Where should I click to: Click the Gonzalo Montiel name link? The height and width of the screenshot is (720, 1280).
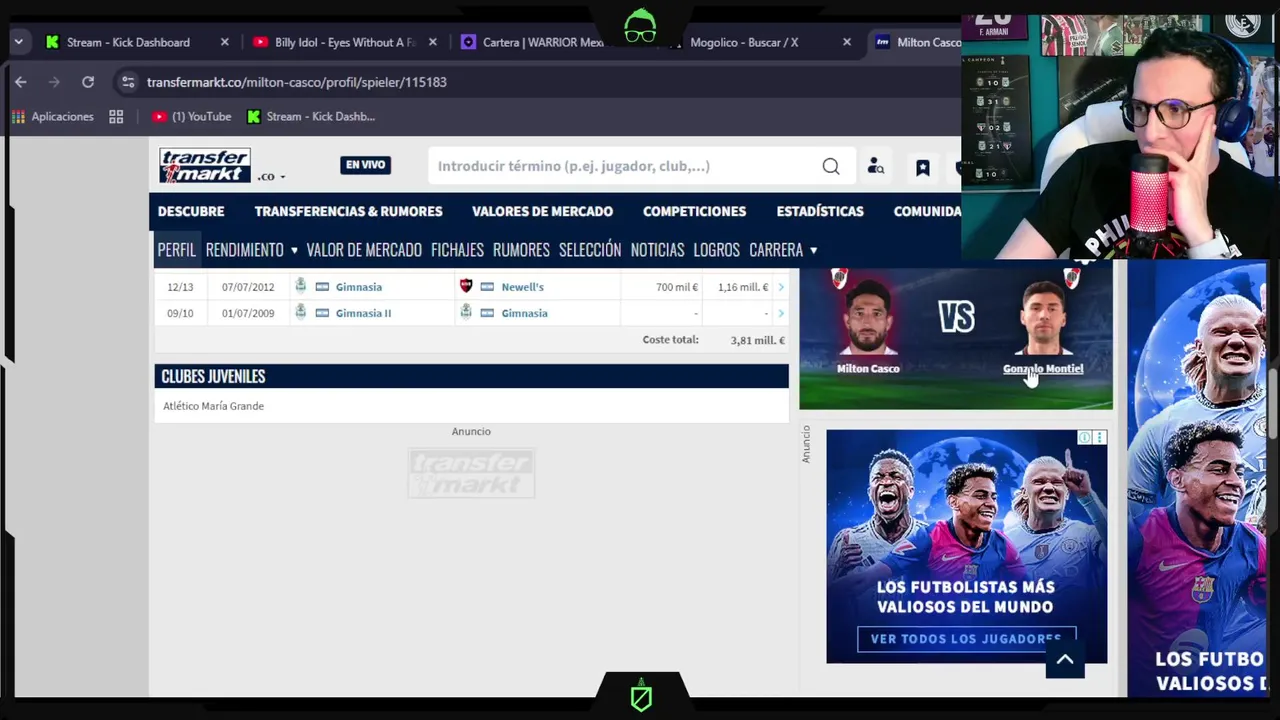1043,368
